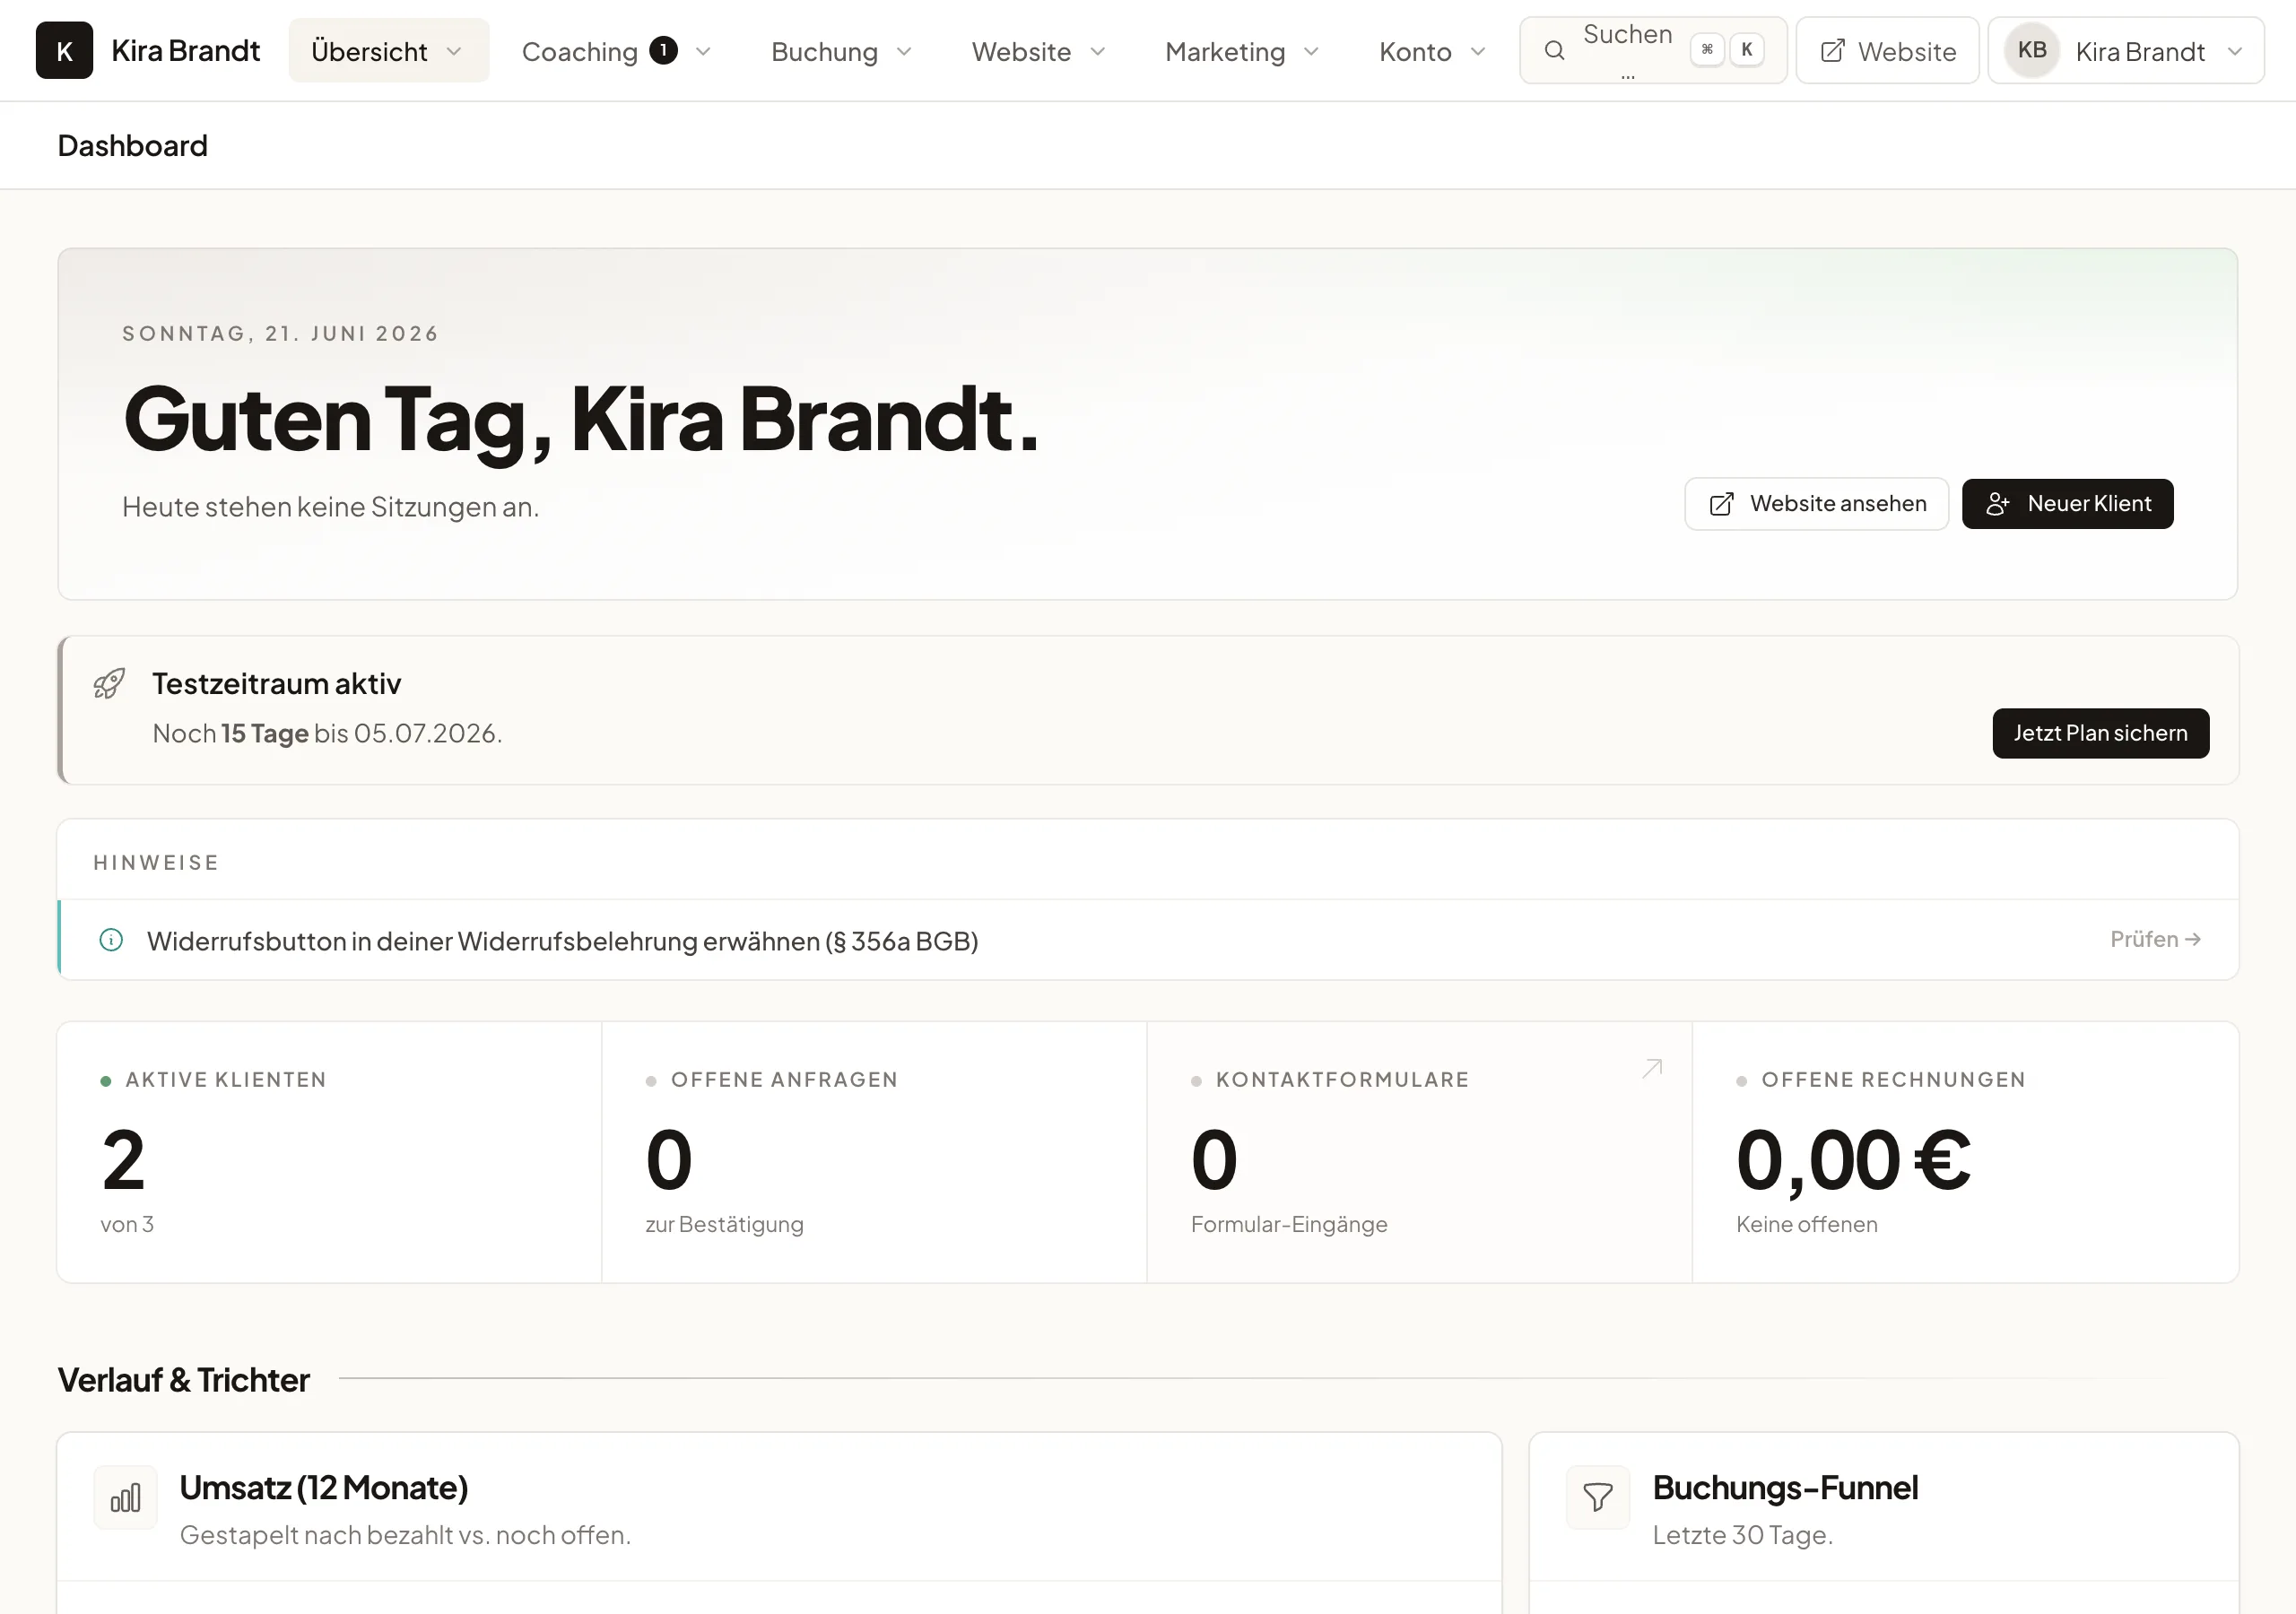Click the Prüfen link
Viewport: 2296px width, 1614px height.
2155,939
